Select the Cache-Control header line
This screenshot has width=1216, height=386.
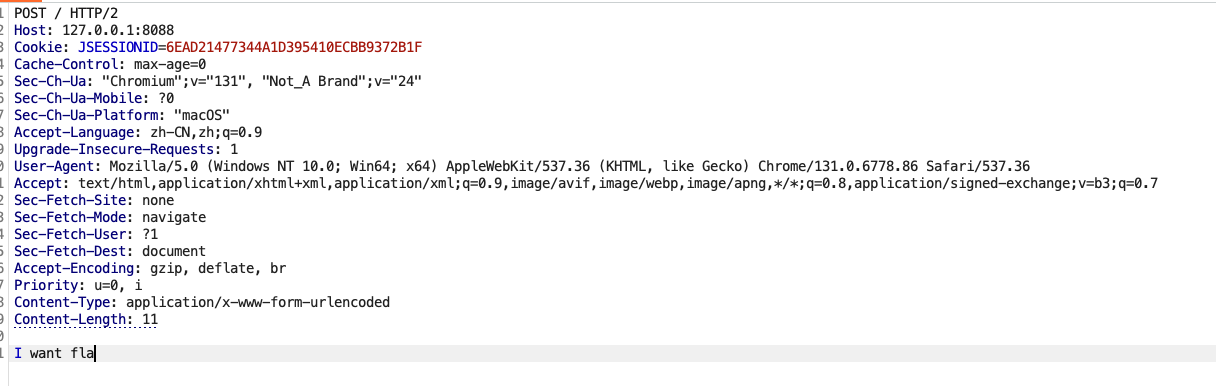coord(110,64)
